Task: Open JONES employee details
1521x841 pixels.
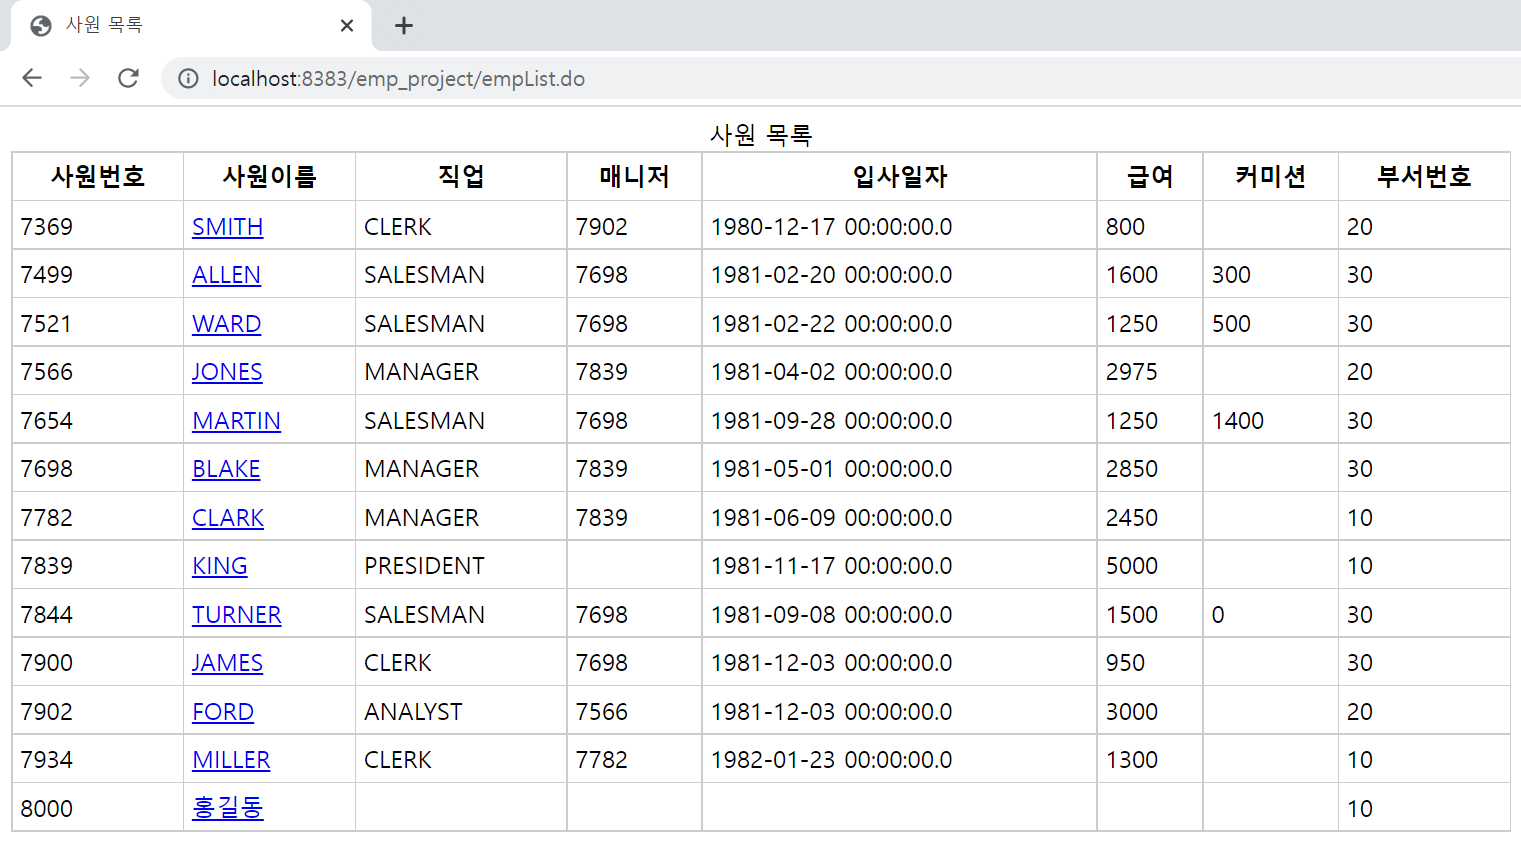Action: 227,371
